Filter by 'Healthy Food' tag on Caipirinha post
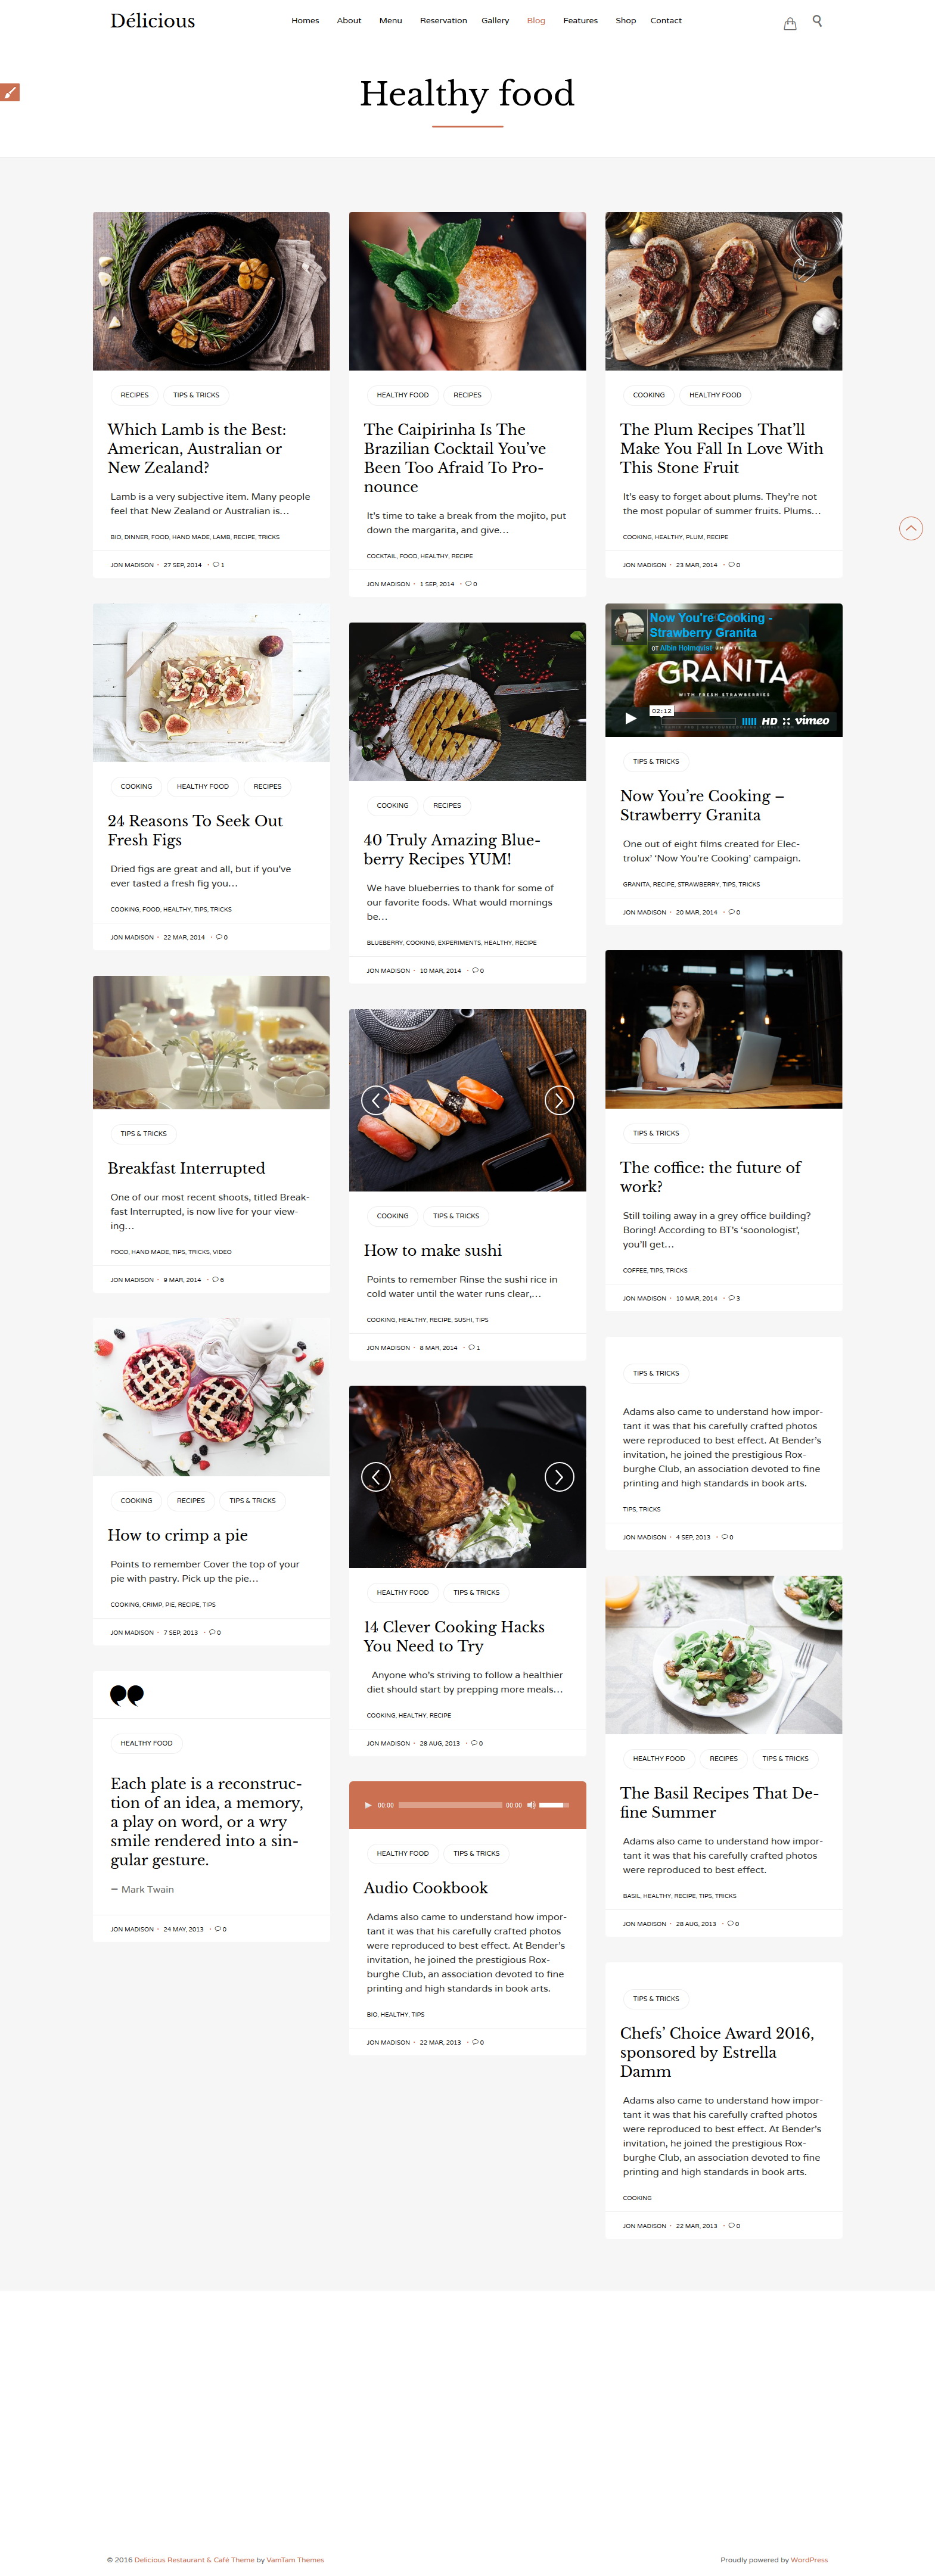The width and height of the screenshot is (935, 2576). click(x=402, y=395)
